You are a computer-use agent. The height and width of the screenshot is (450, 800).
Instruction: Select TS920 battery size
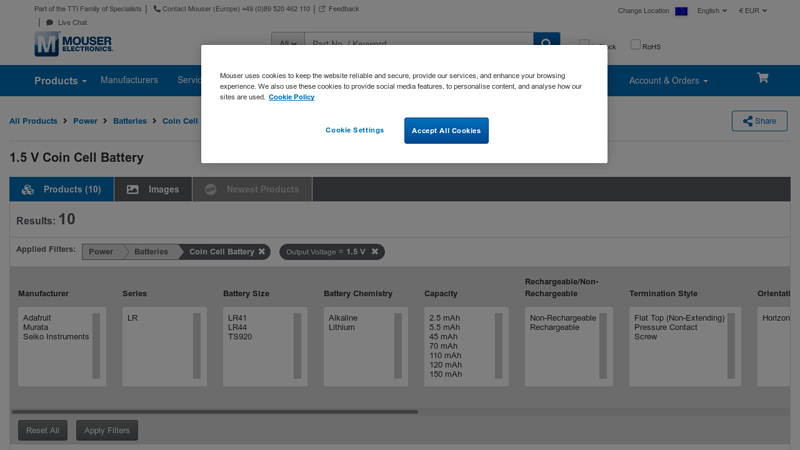[x=240, y=337]
